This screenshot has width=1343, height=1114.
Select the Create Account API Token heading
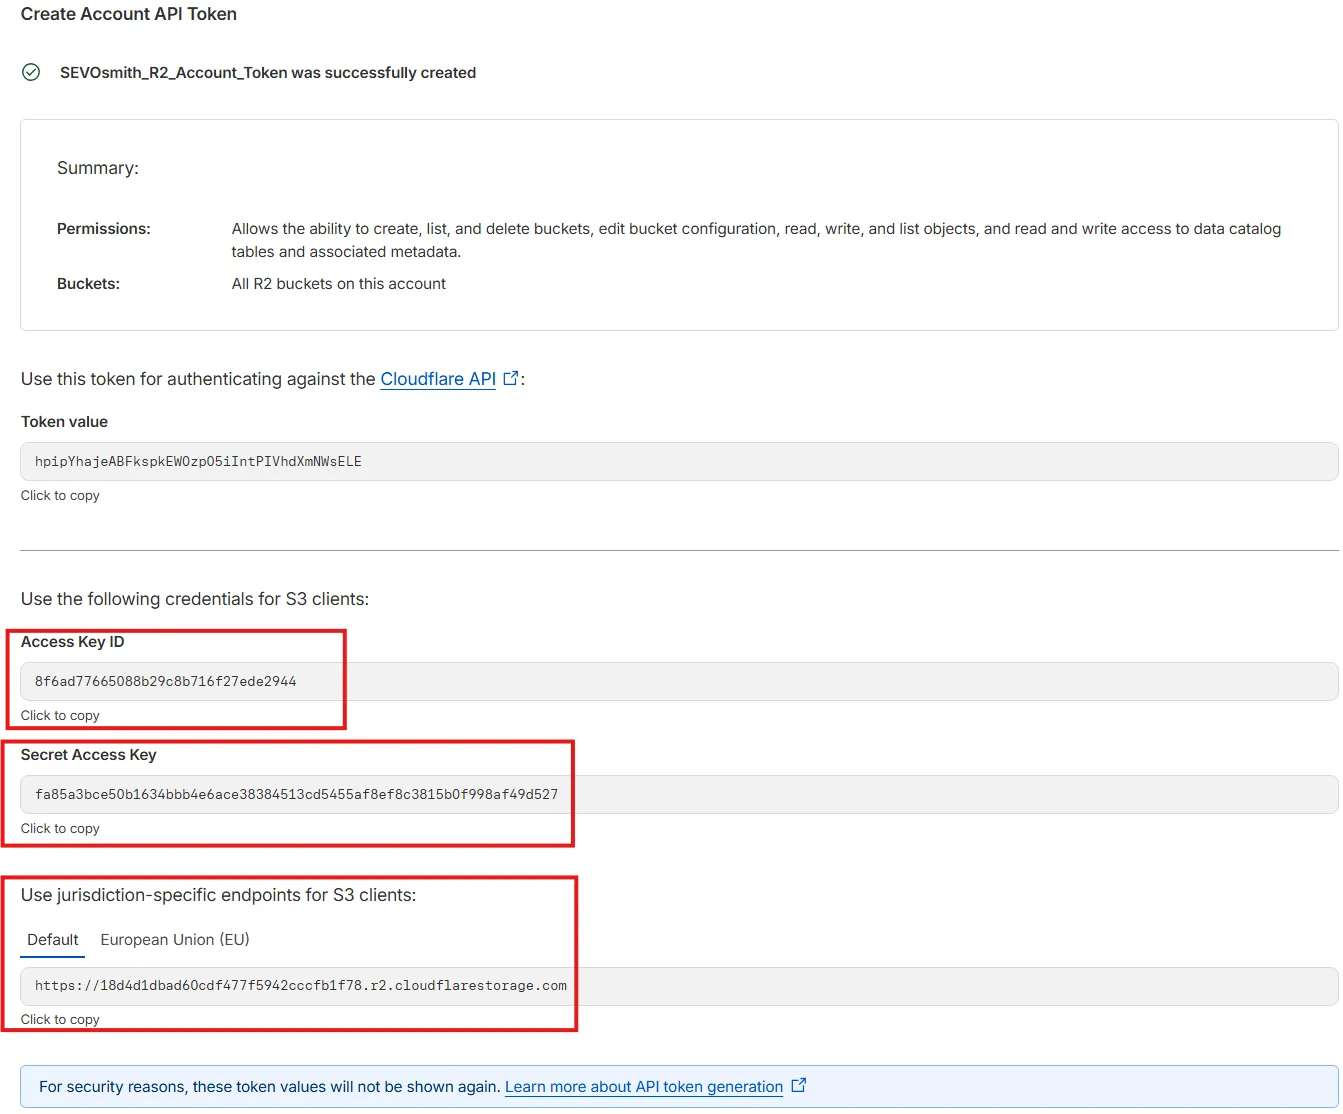click(129, 14)
